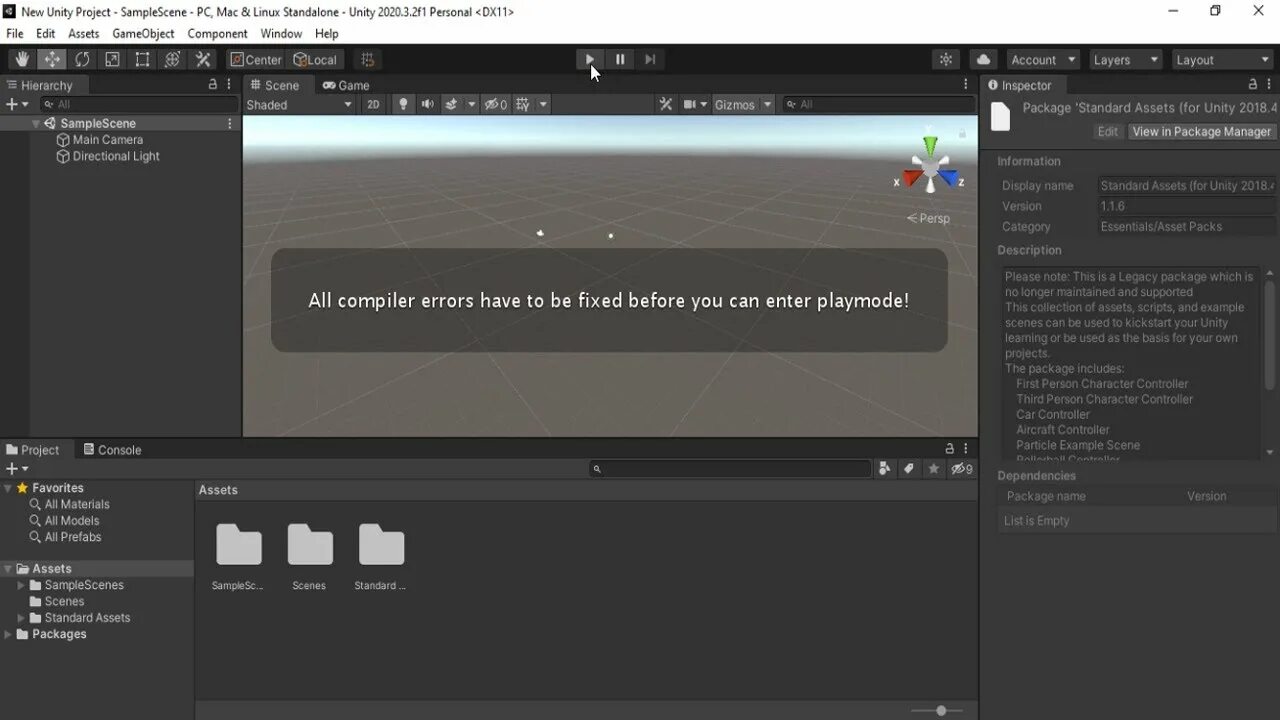Collapse Favorites in Project tree
This screenshot has height=720, width=1280.
pyautogui.click(x=9, y=488)
